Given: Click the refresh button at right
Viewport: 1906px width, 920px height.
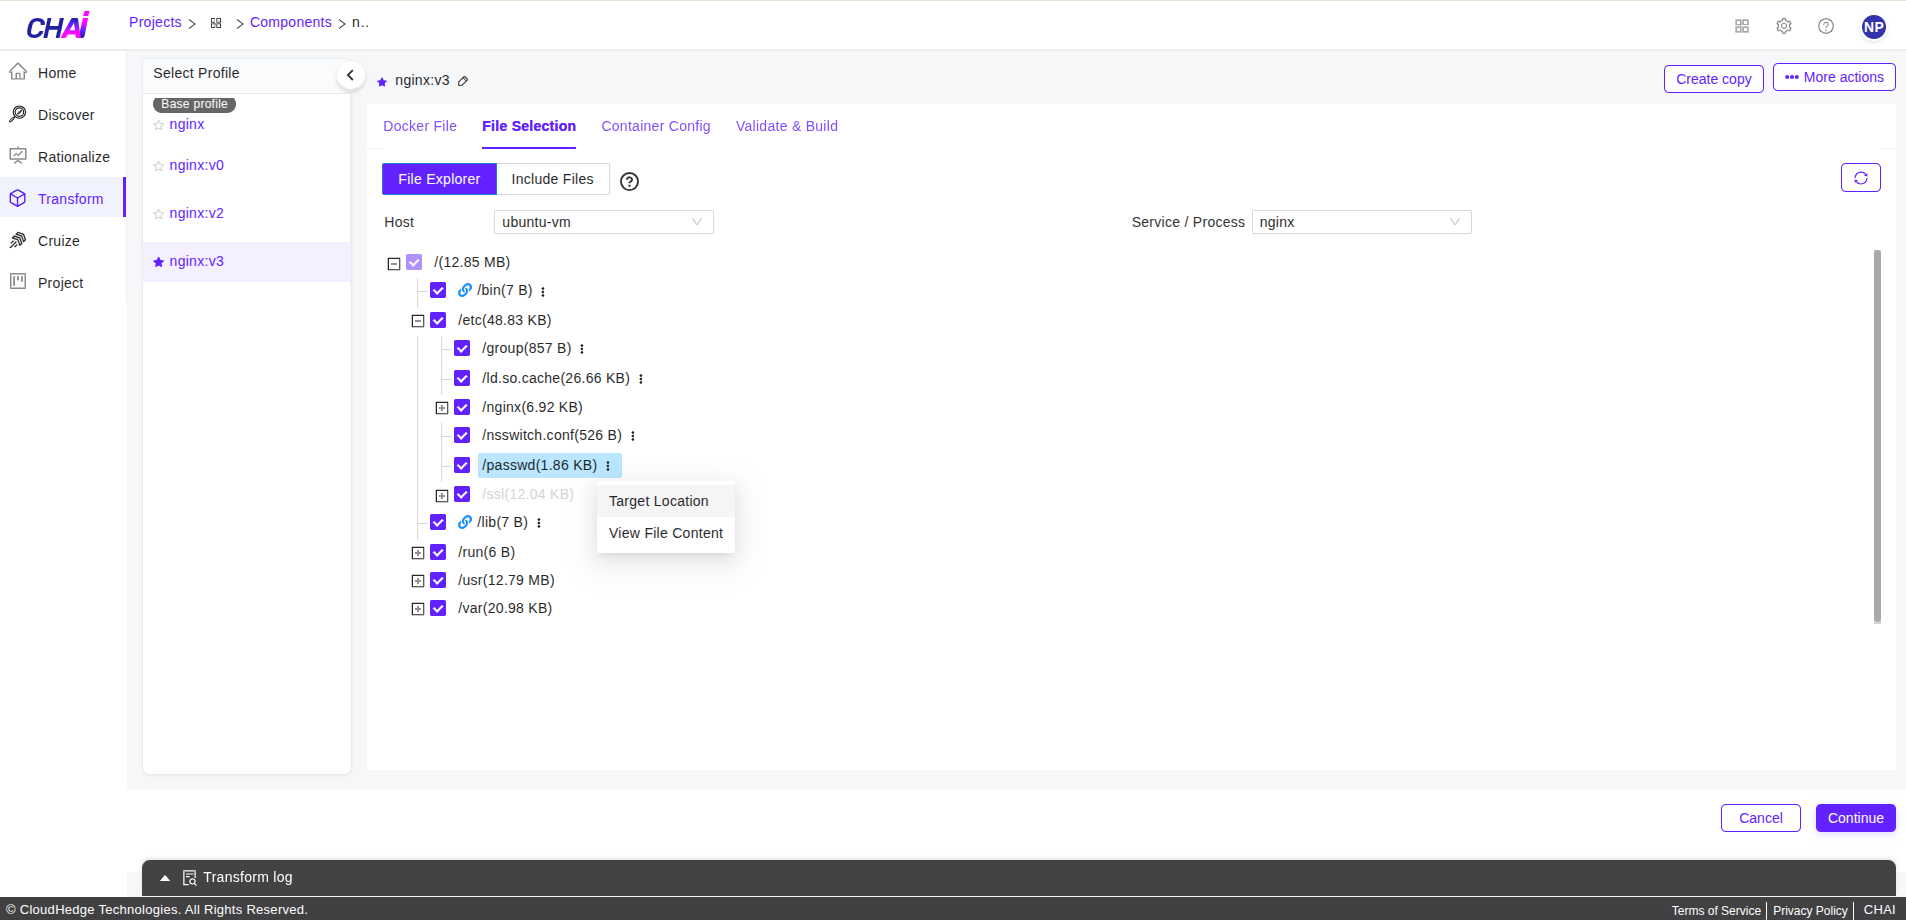Looking at the screenshot, I should pos(1861,178).
